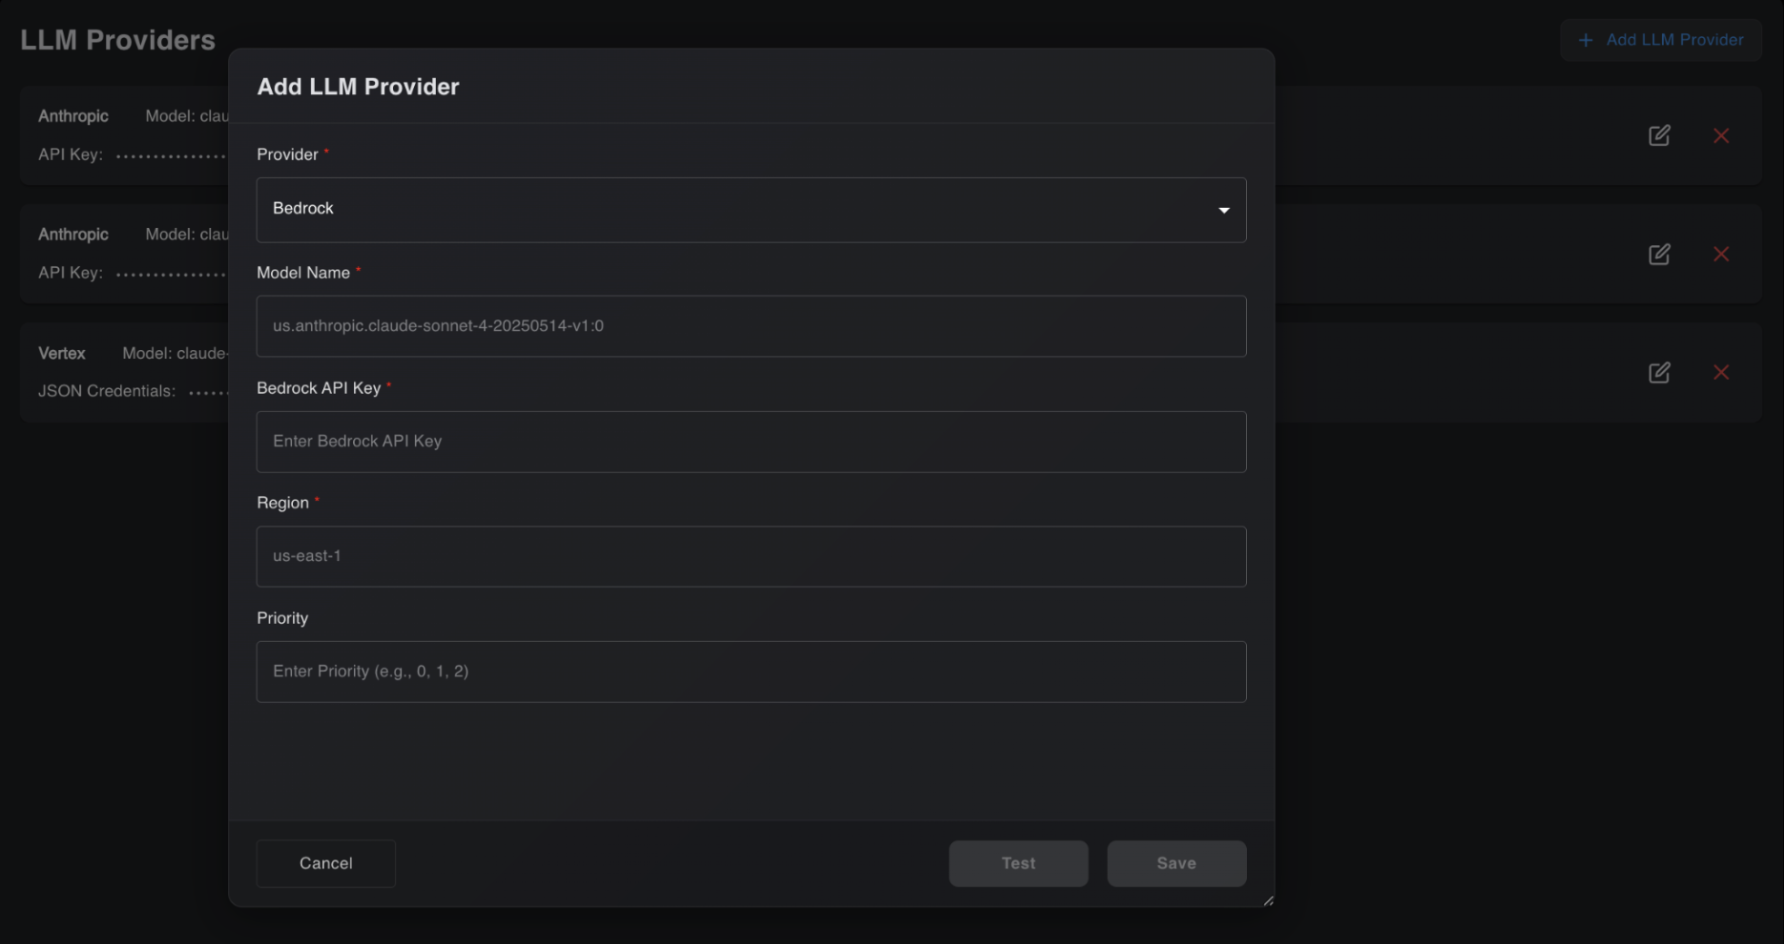Select the Region text field
Image resolution: width=1784 pixels, height=944 pixels.
[x=751, y=556]
